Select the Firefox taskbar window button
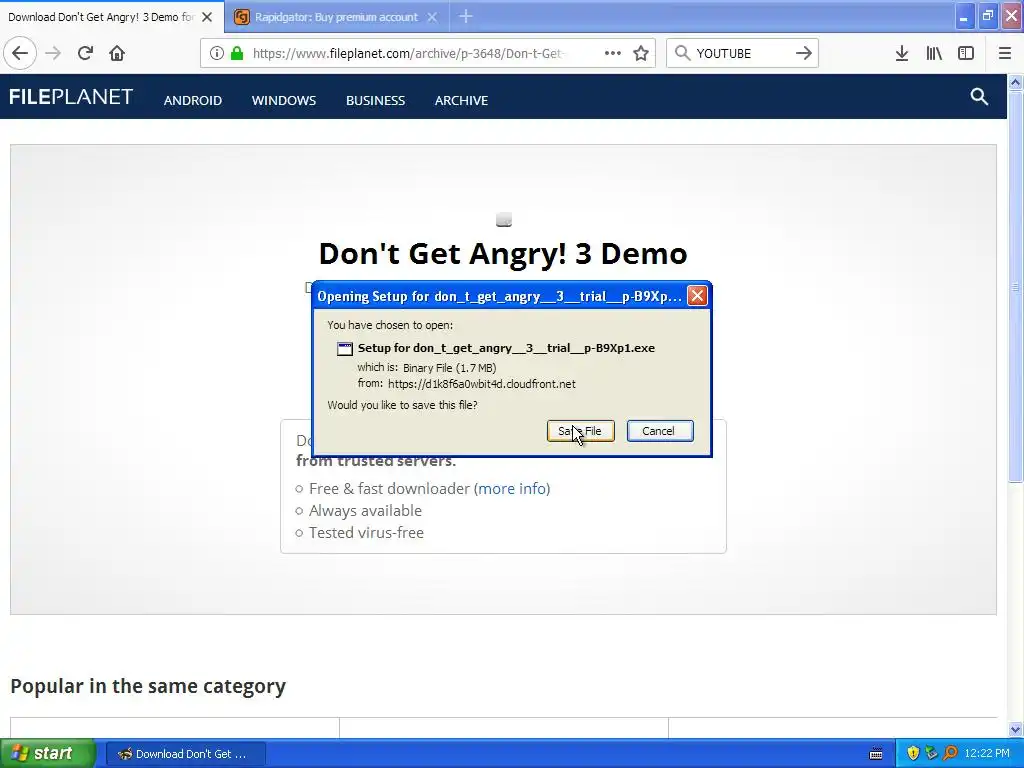Viewport: 1024px width, 768px height. [x=186, y=754]
